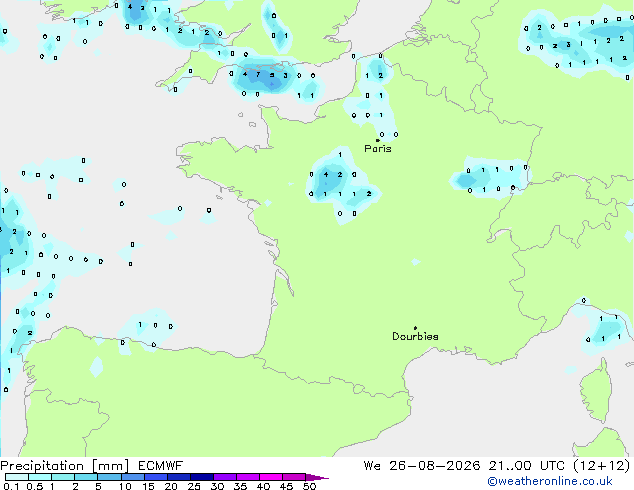Click the Dourbies location label
634x490 pixels.
(415, 336)
